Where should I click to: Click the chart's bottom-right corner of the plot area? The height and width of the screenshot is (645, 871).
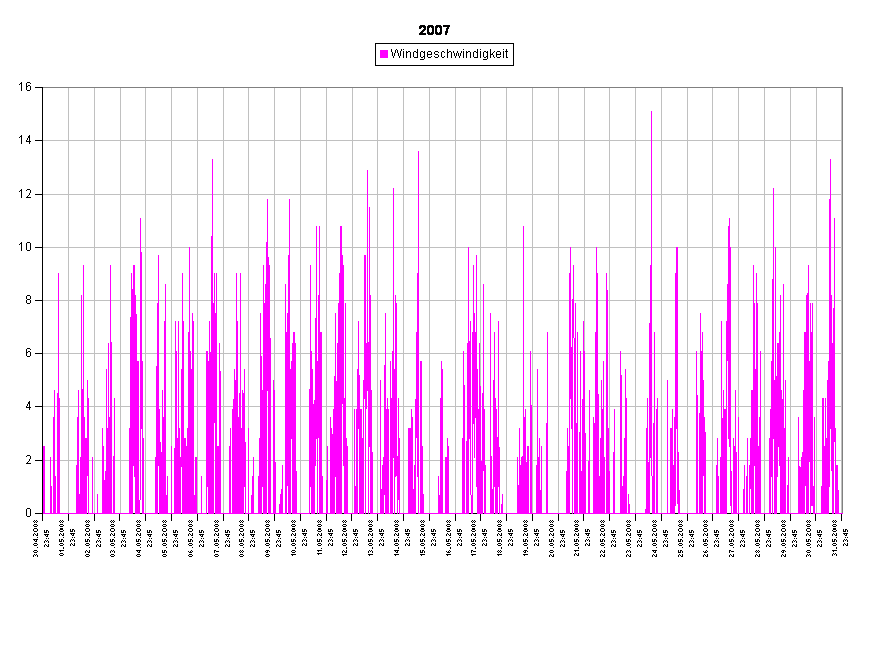[842, 513]
